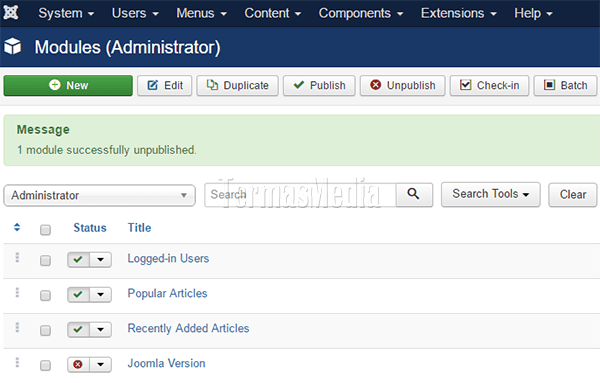Open status dropdown arrow for Logged-in Users
600x383 pixels.
[101, 259]
